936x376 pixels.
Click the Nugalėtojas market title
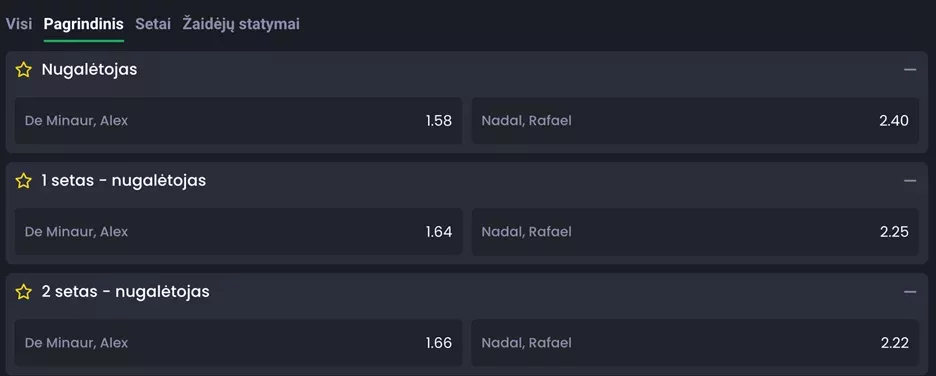90,70
